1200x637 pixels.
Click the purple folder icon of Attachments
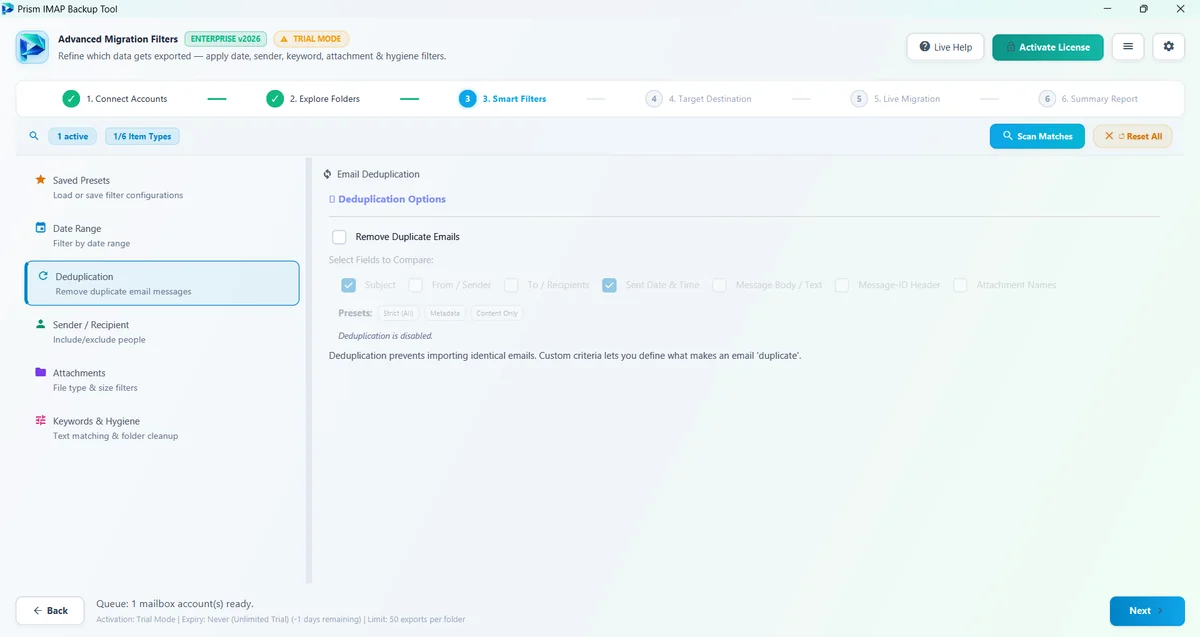pos(40,372)
